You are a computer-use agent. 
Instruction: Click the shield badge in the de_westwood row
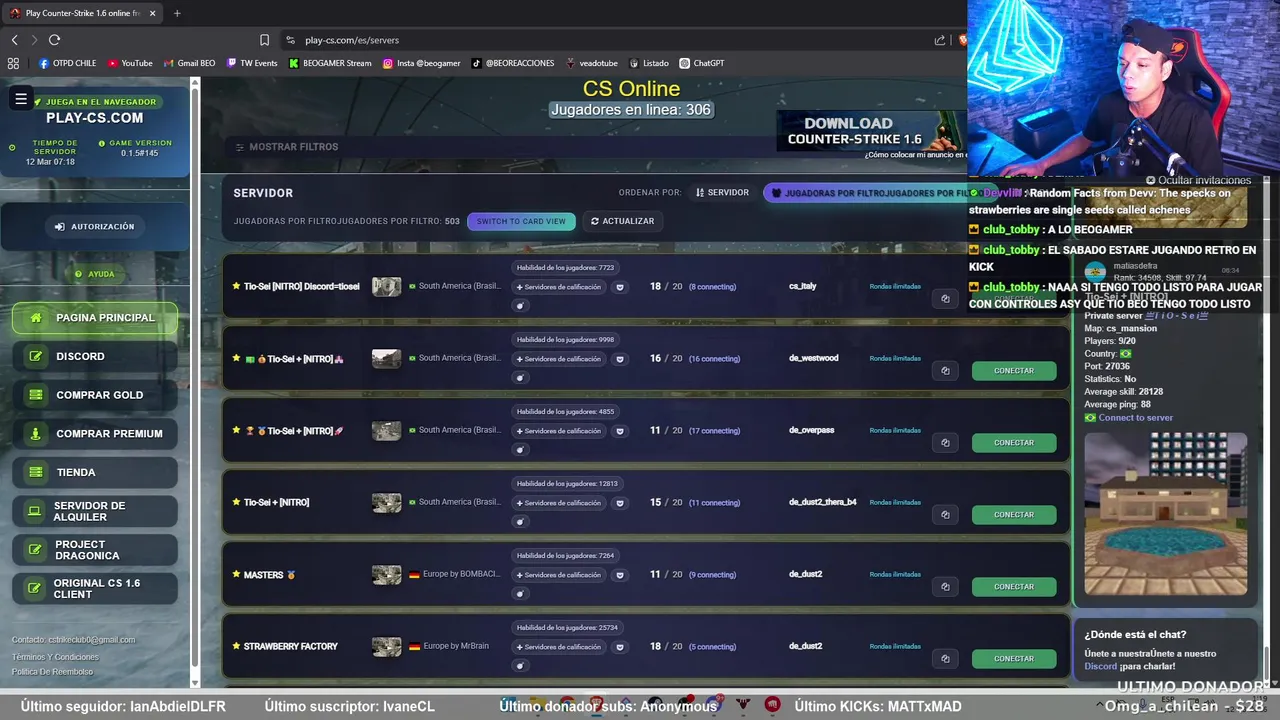click(x=620, y=359)
